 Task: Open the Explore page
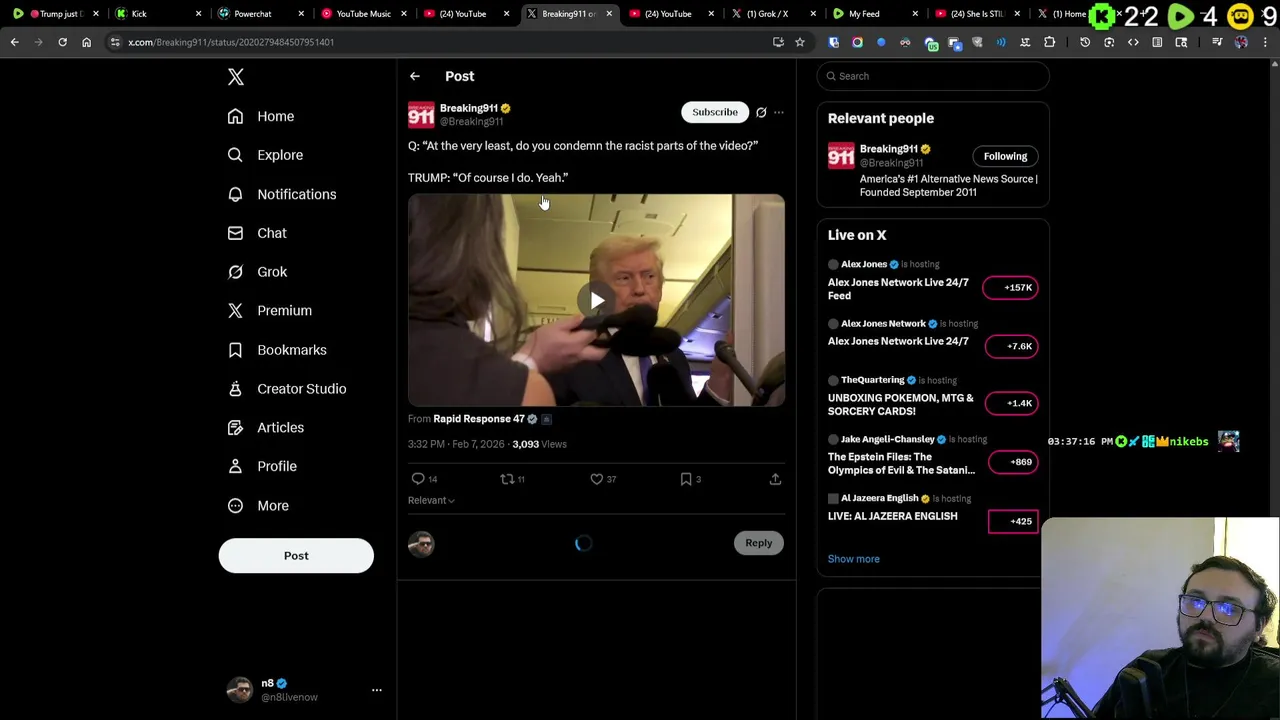(265, 155)
